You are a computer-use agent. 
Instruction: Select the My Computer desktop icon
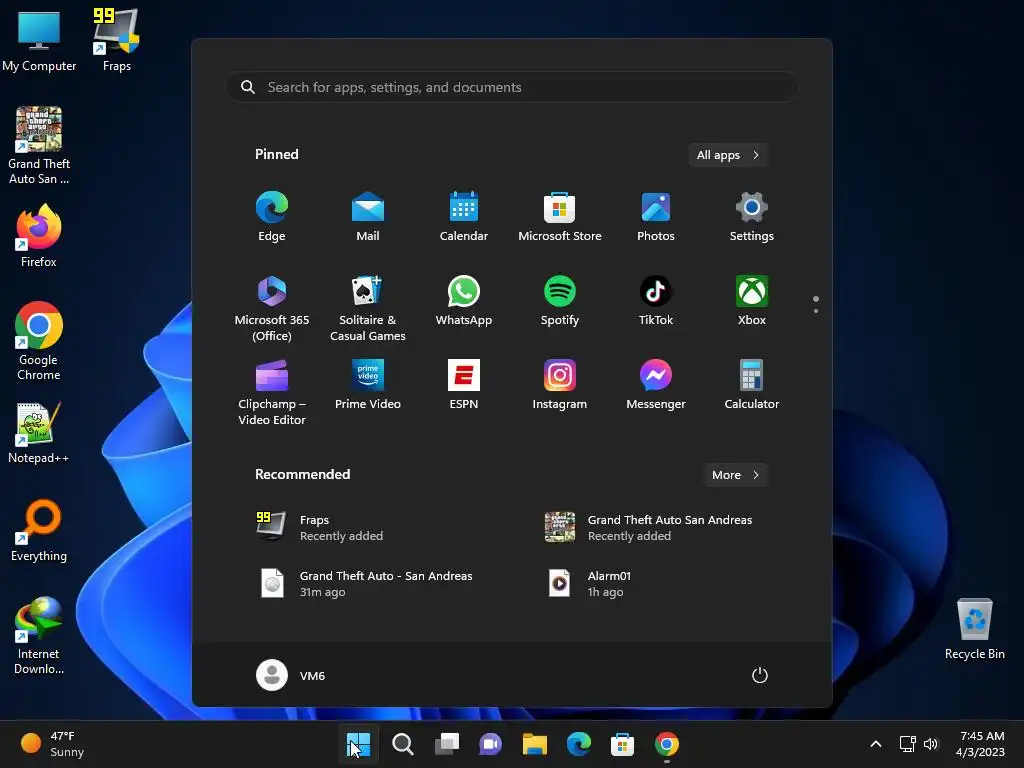click(x=39, y=39)
